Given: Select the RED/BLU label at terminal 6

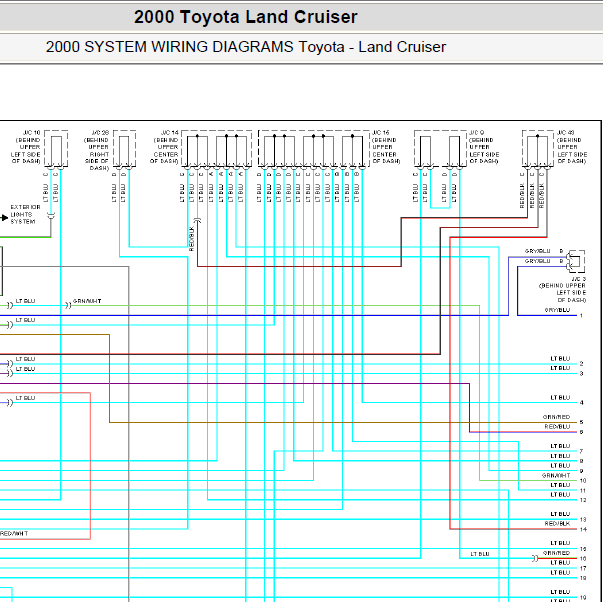Looking at the screenshot, I should (x=557, y=427).
